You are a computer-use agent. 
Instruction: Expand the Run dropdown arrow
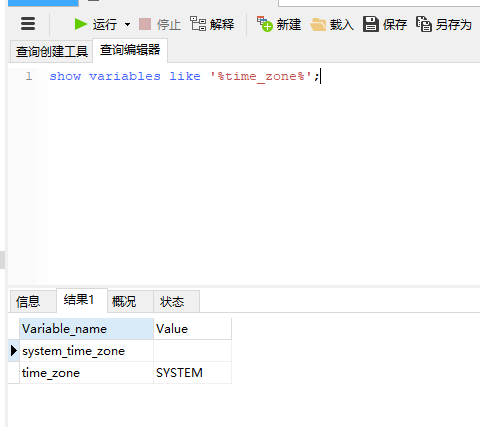tap(127, 24)
